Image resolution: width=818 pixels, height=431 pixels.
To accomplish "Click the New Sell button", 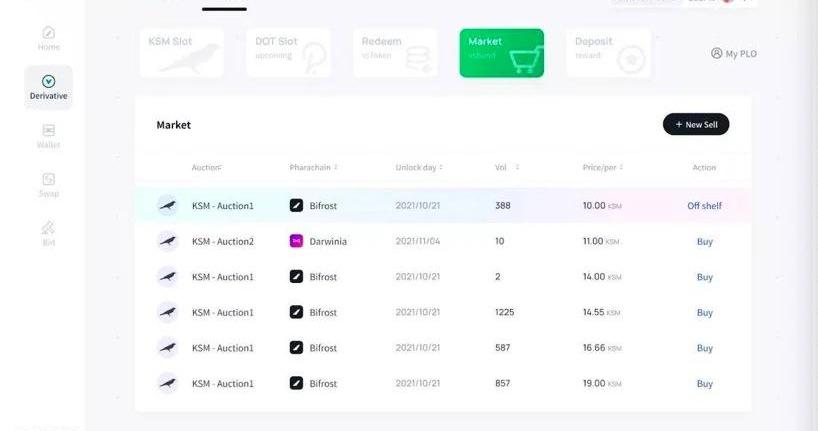I will [696, 124].
